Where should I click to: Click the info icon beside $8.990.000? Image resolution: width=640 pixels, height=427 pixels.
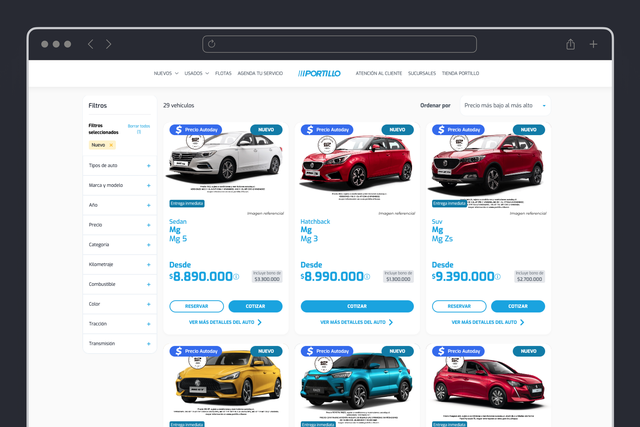367,277
